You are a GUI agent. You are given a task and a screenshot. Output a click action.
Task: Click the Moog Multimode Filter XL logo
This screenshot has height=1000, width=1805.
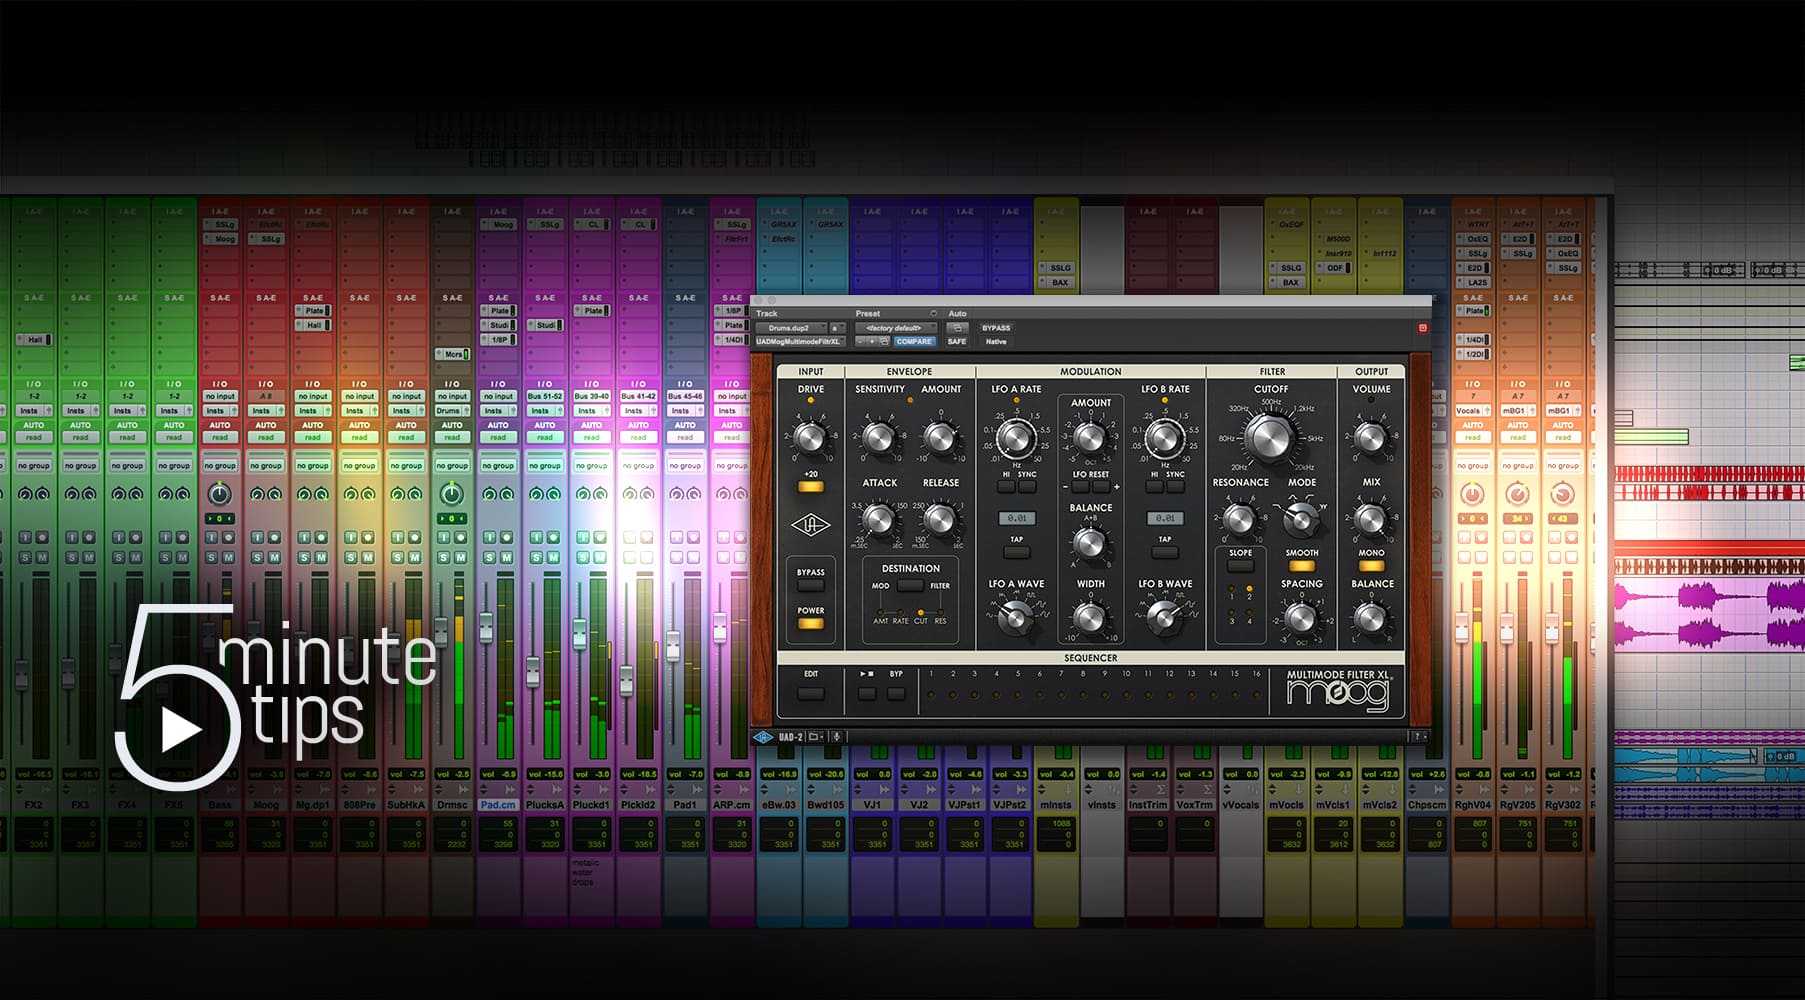point(1338,690)
